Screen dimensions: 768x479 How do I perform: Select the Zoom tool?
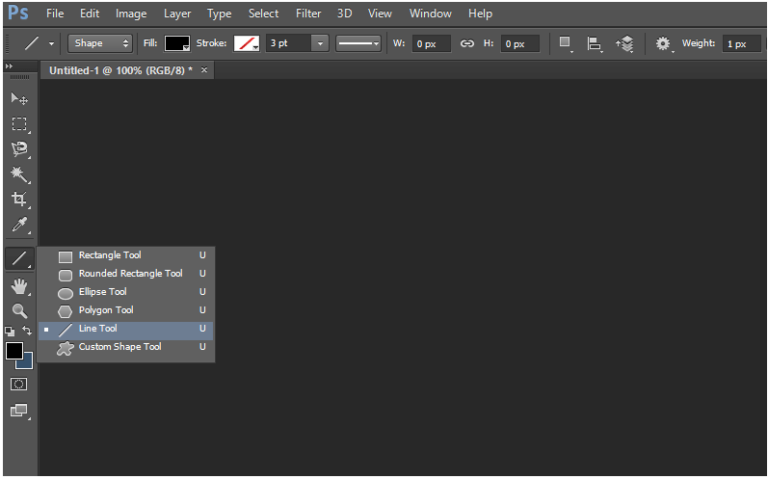pos(19,311)
